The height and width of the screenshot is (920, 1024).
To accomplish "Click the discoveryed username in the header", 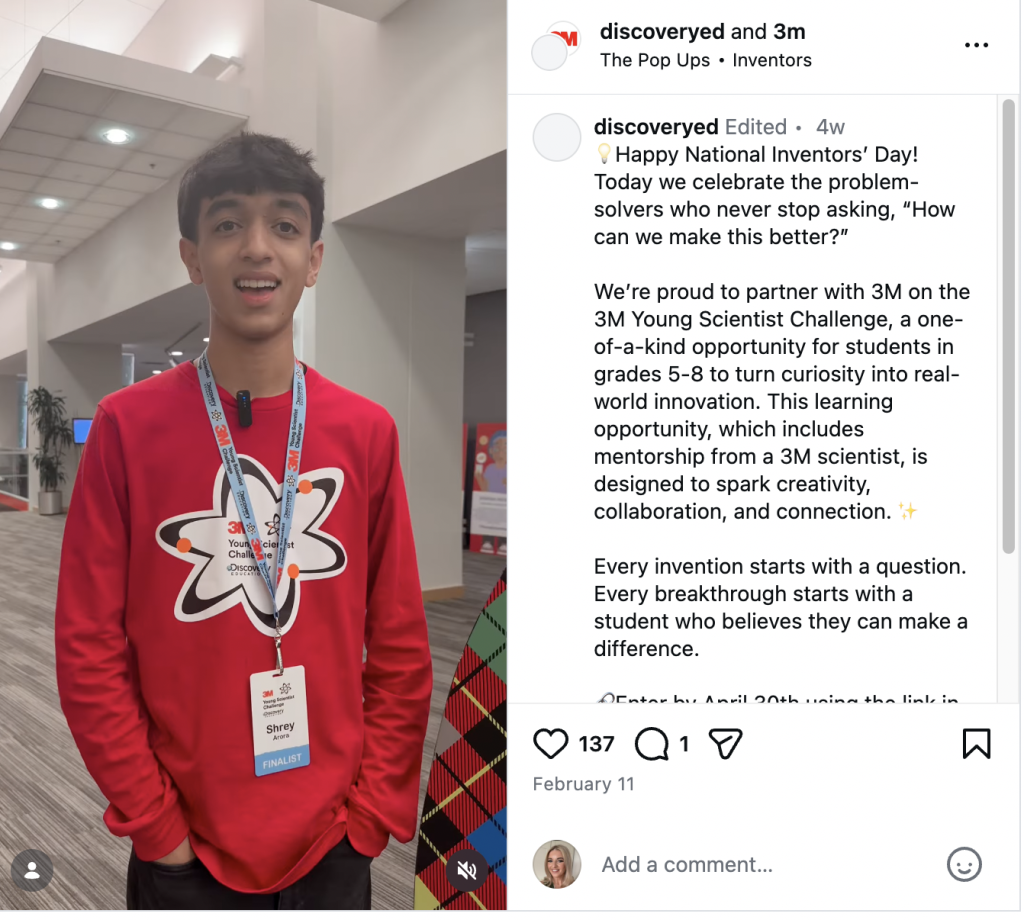I will pos(662,31).
